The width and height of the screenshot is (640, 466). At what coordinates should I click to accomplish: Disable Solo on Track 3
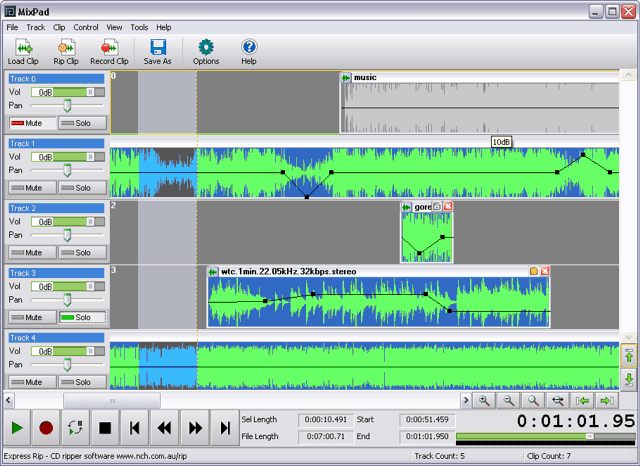tap(82, 317)
